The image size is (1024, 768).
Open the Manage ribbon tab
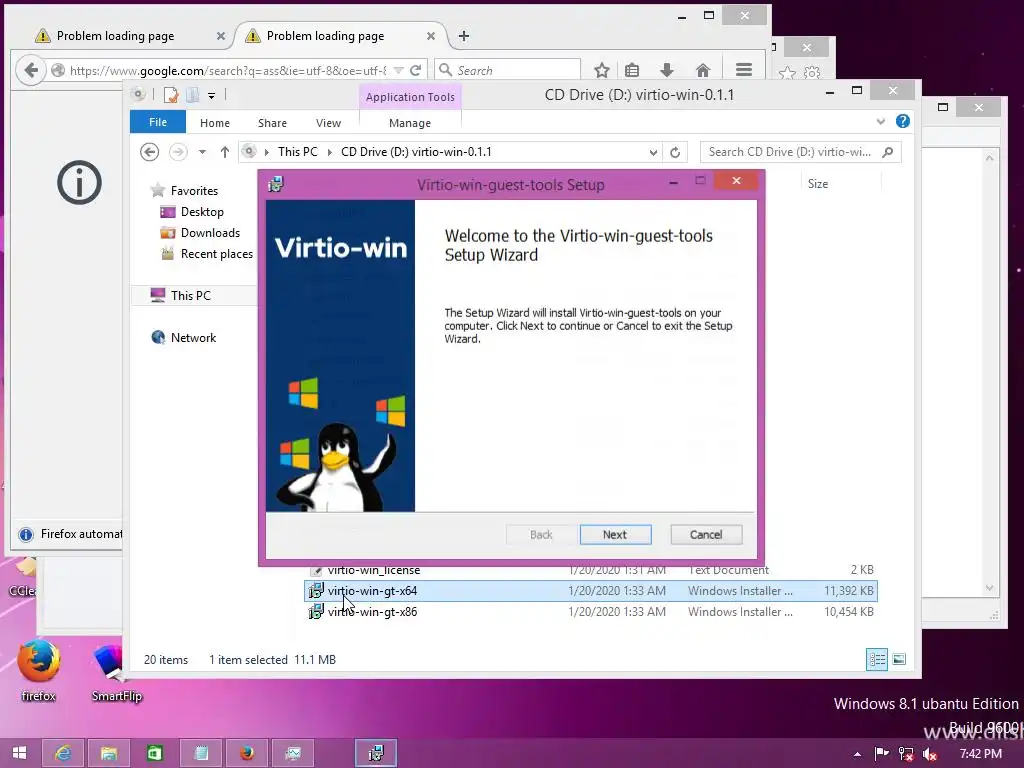click(x=410, y=123)
